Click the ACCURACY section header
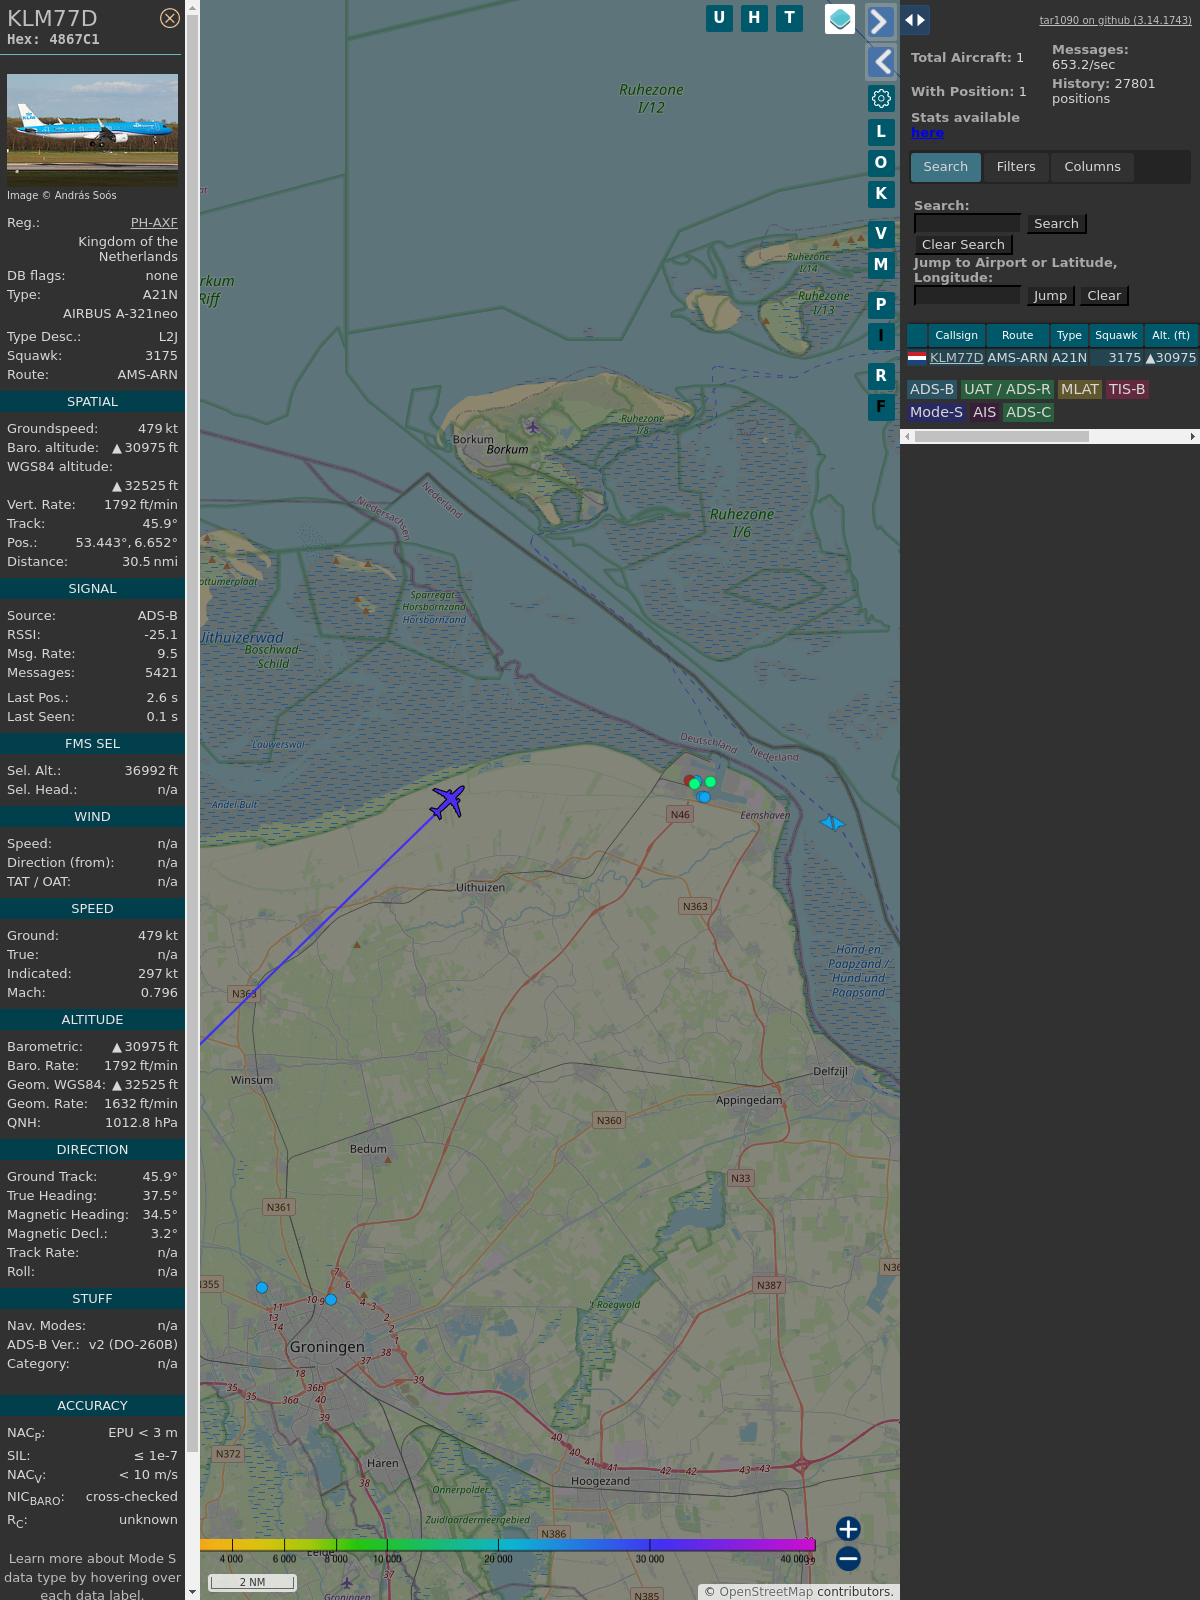This screenshot has width=1200, height=1600. click(92, 1406)
